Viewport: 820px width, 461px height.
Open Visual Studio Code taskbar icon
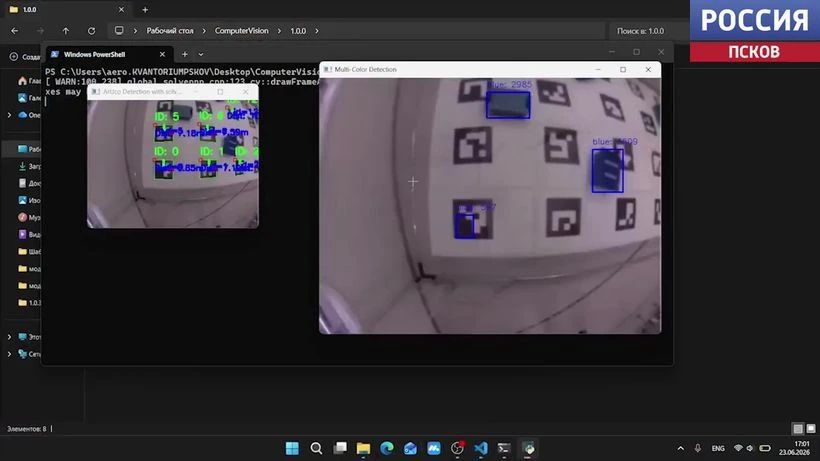coord(481,448)
